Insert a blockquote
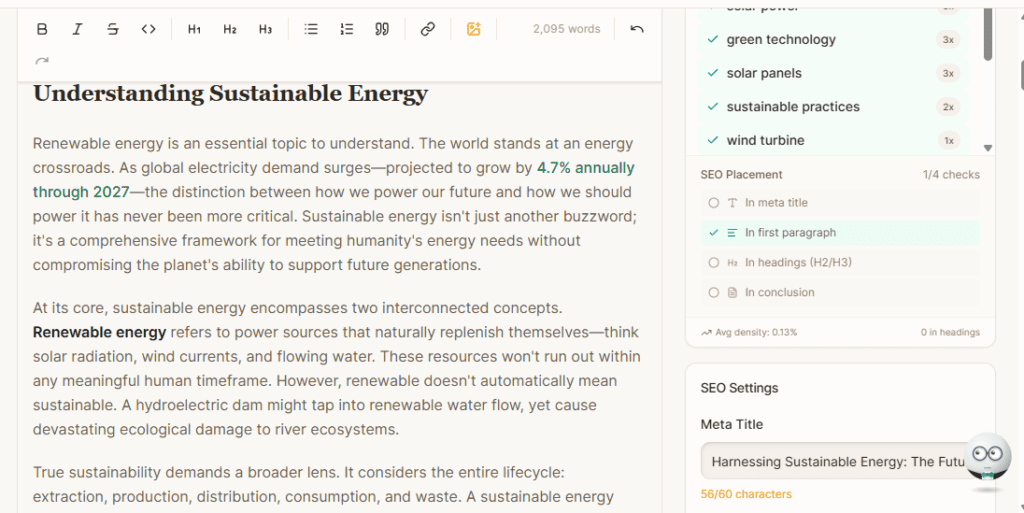 (381, 29)
